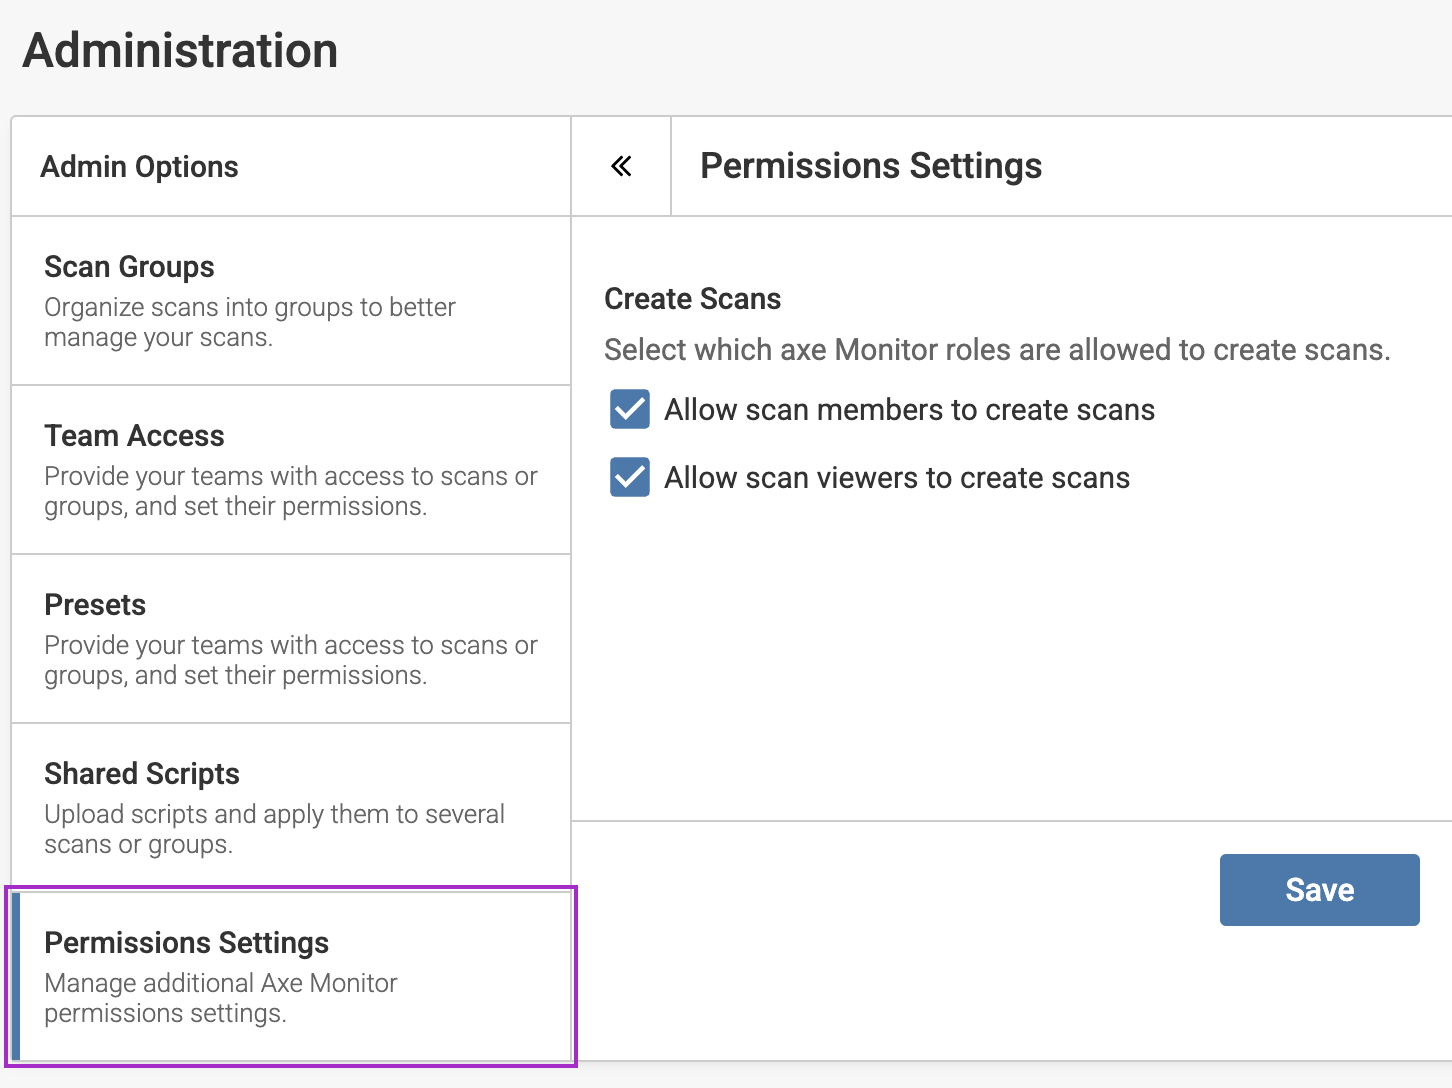Toggle the scan members create scans checkbox
This screenshot has height=1088, width=1452.
pos(629,409)
